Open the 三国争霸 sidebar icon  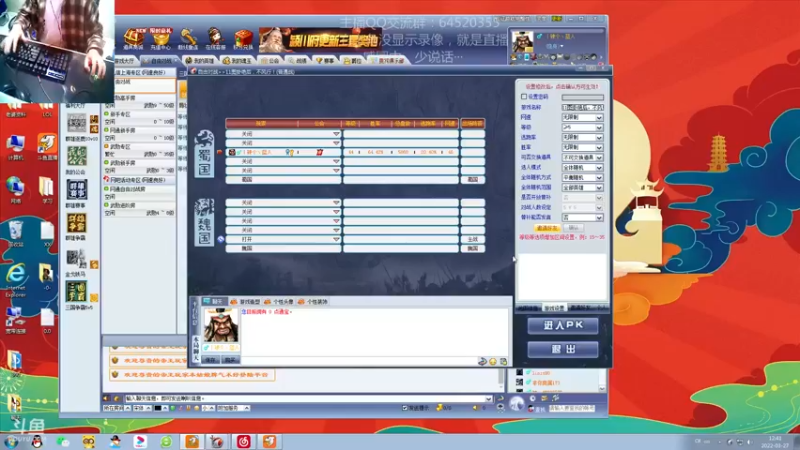(77, 292)
